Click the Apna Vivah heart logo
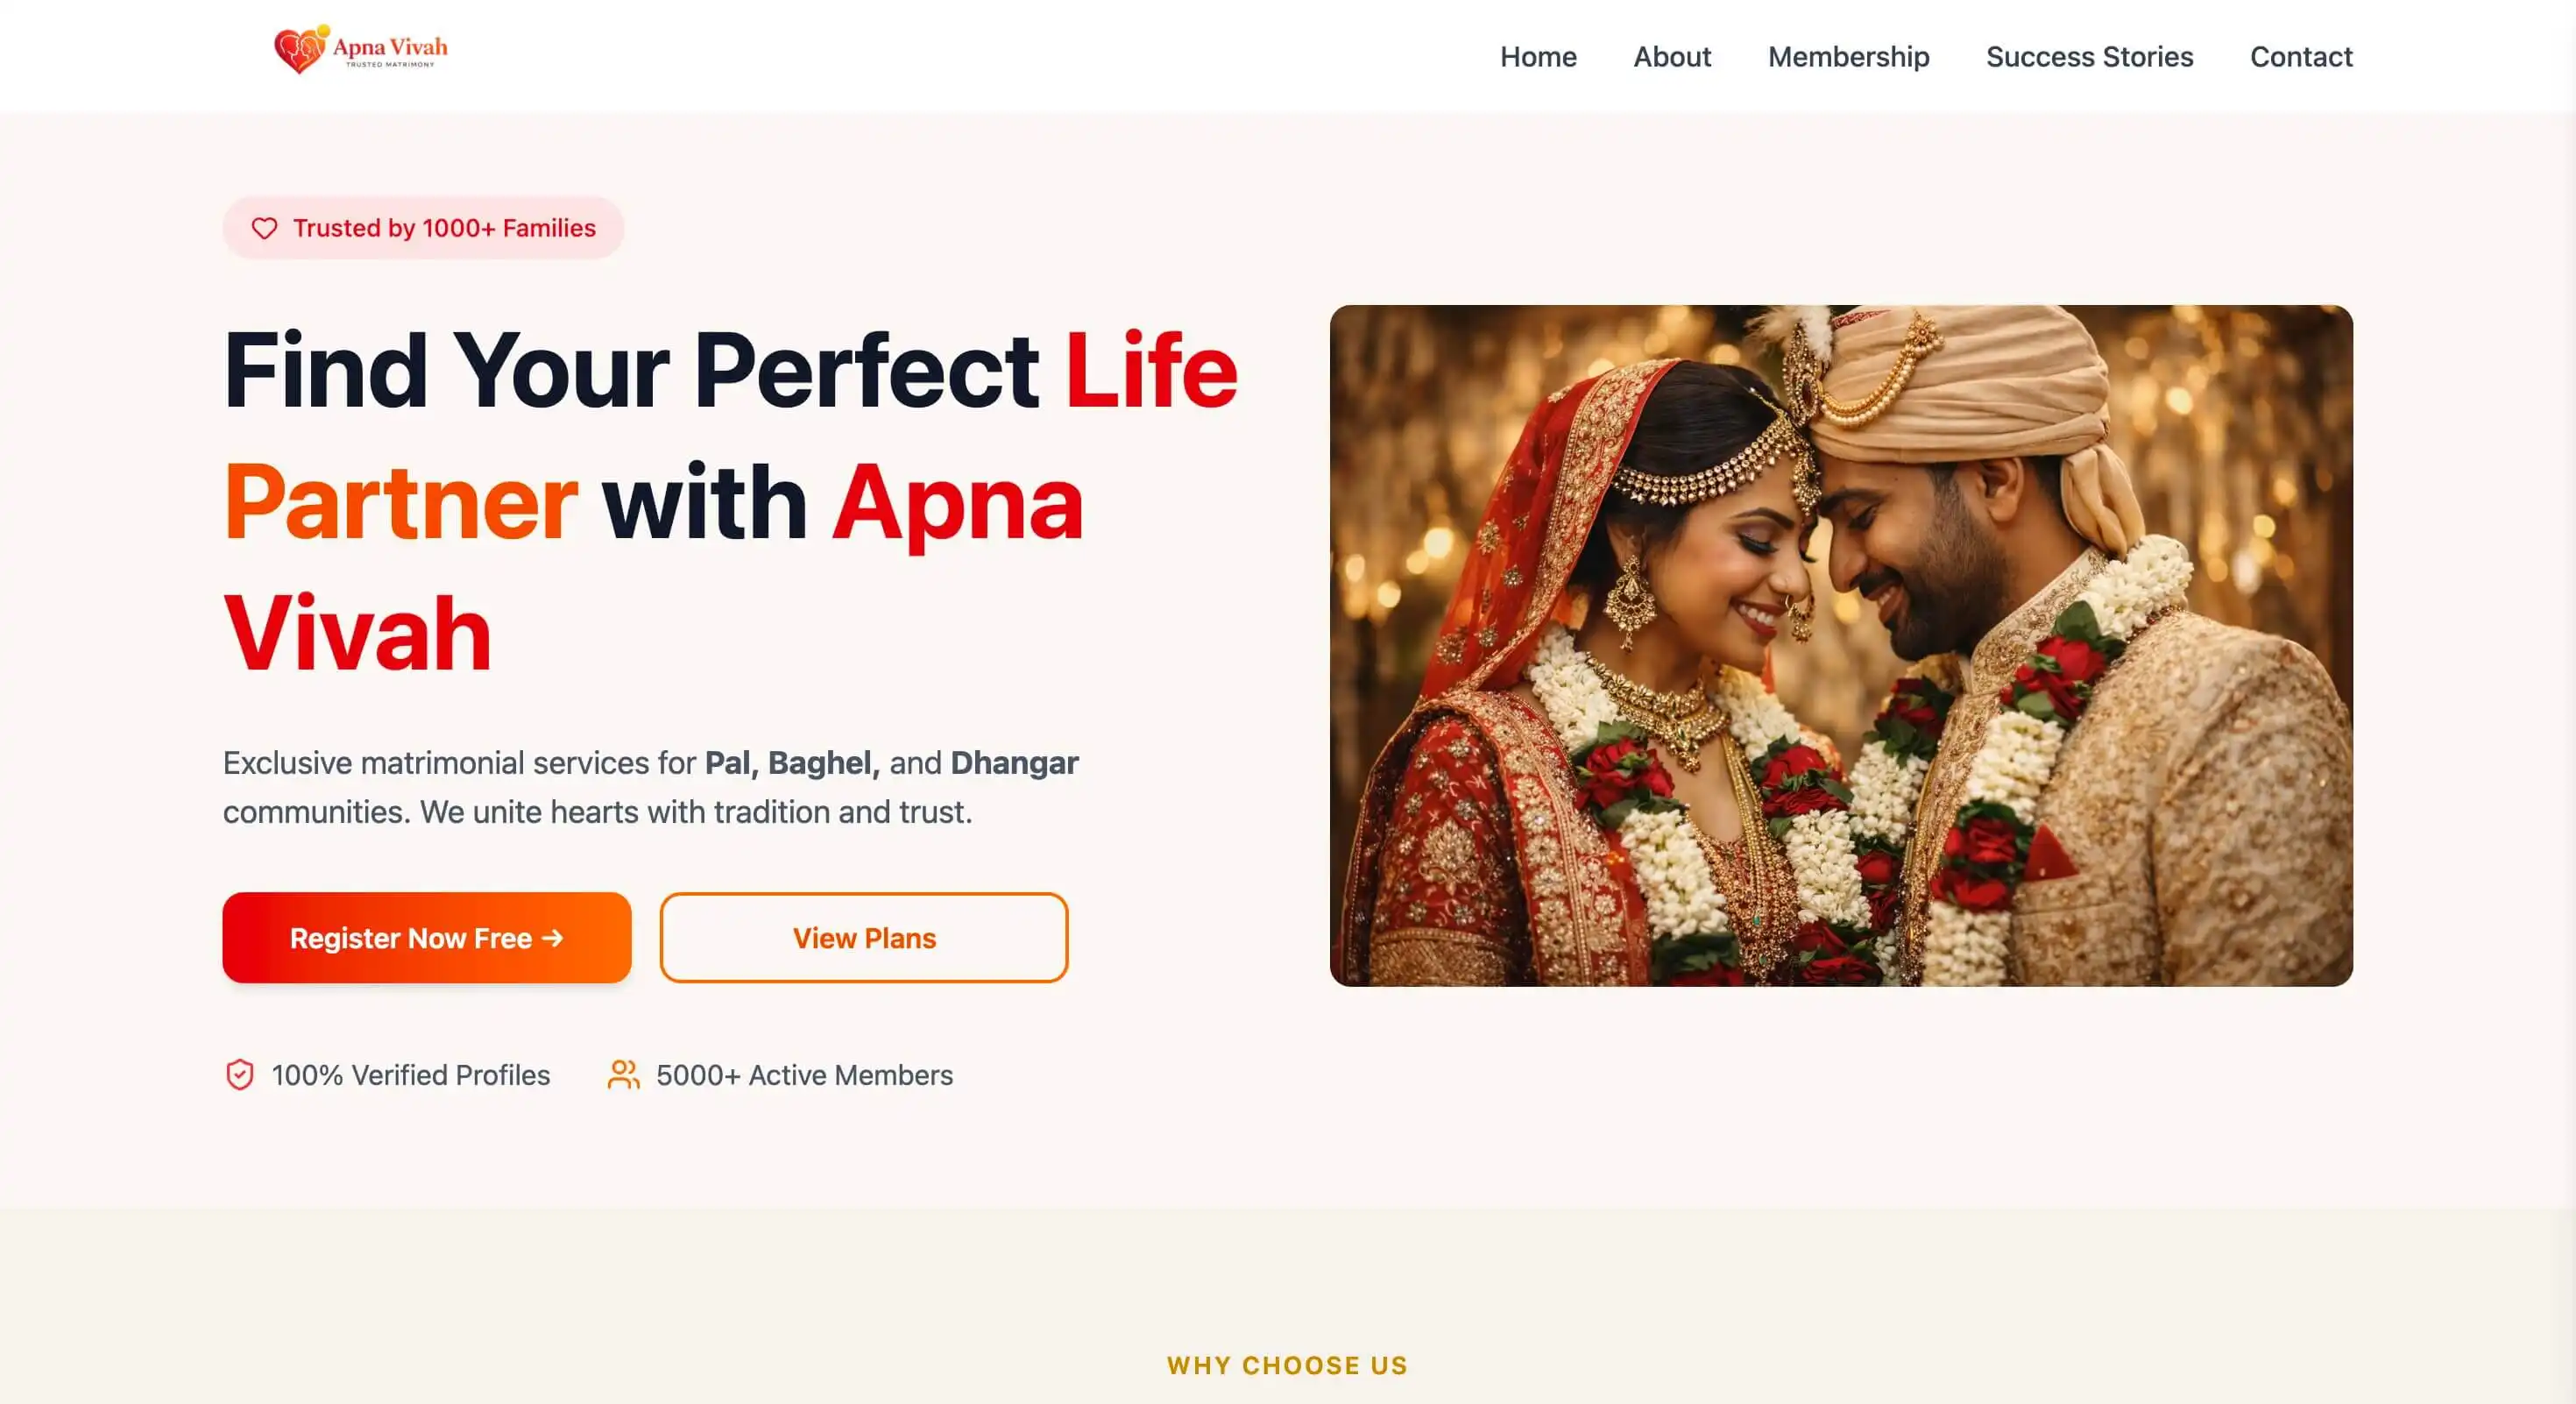The height and width of the screenshot is (1404, 2576). 301,50
